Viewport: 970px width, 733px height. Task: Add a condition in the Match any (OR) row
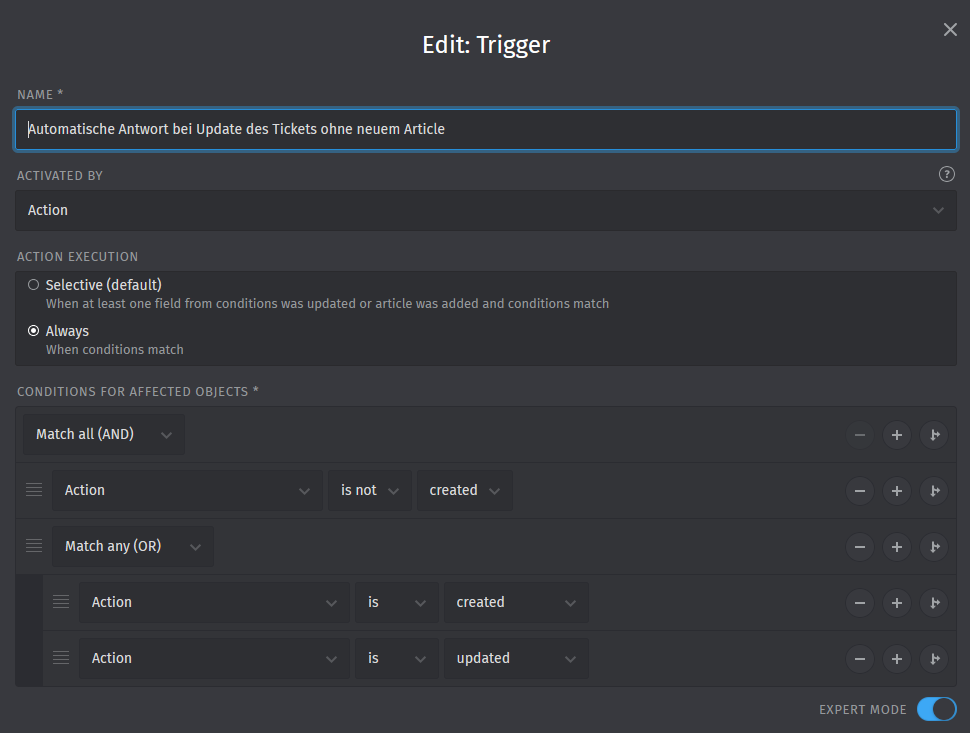tap(896, 547)
